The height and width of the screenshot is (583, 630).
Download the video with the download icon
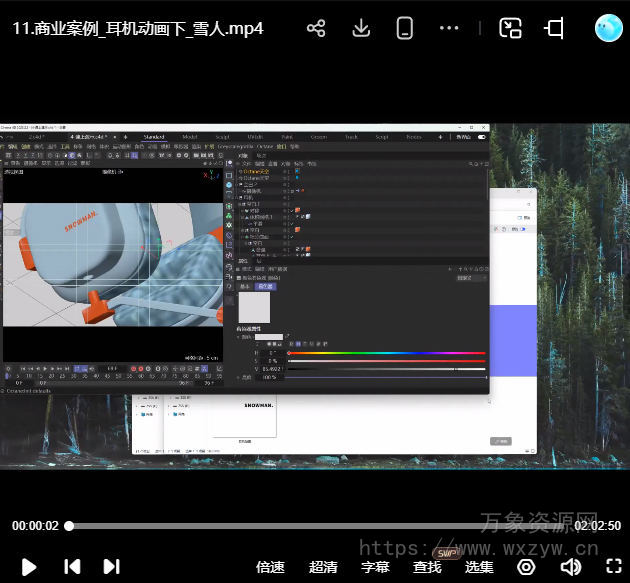[x=361, y=28]
